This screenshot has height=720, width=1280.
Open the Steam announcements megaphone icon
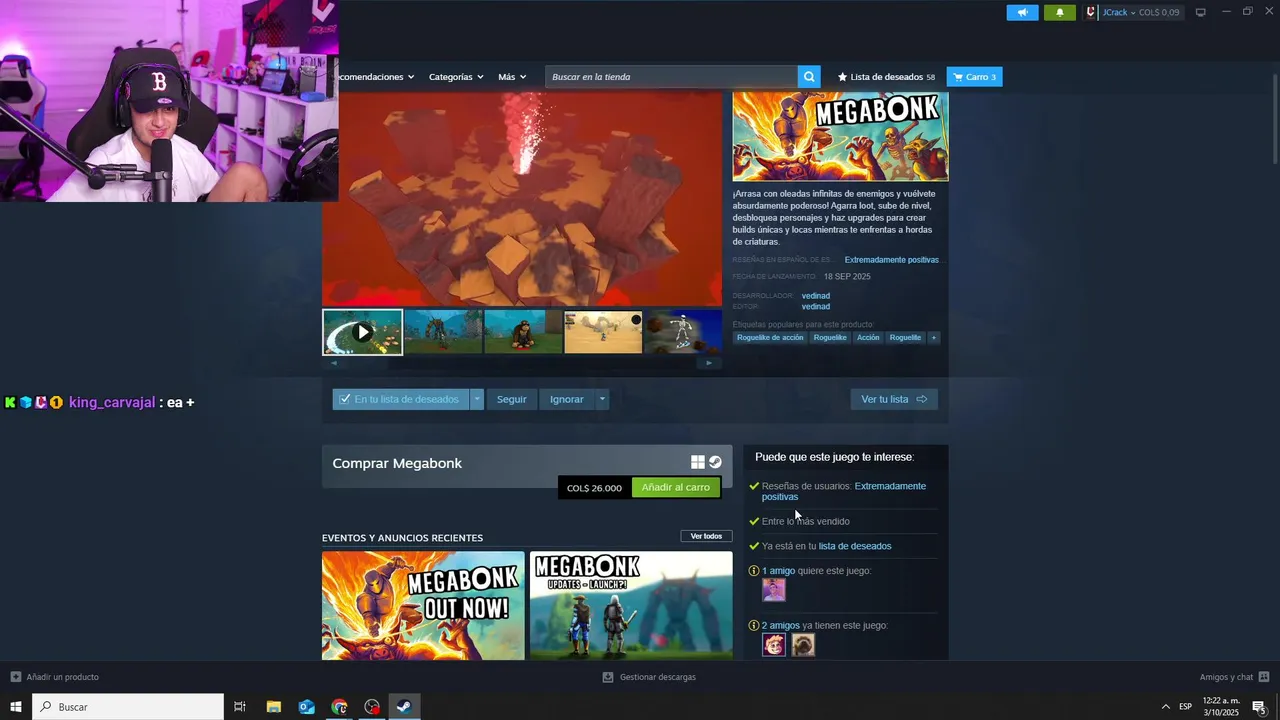click(1022, 12)
